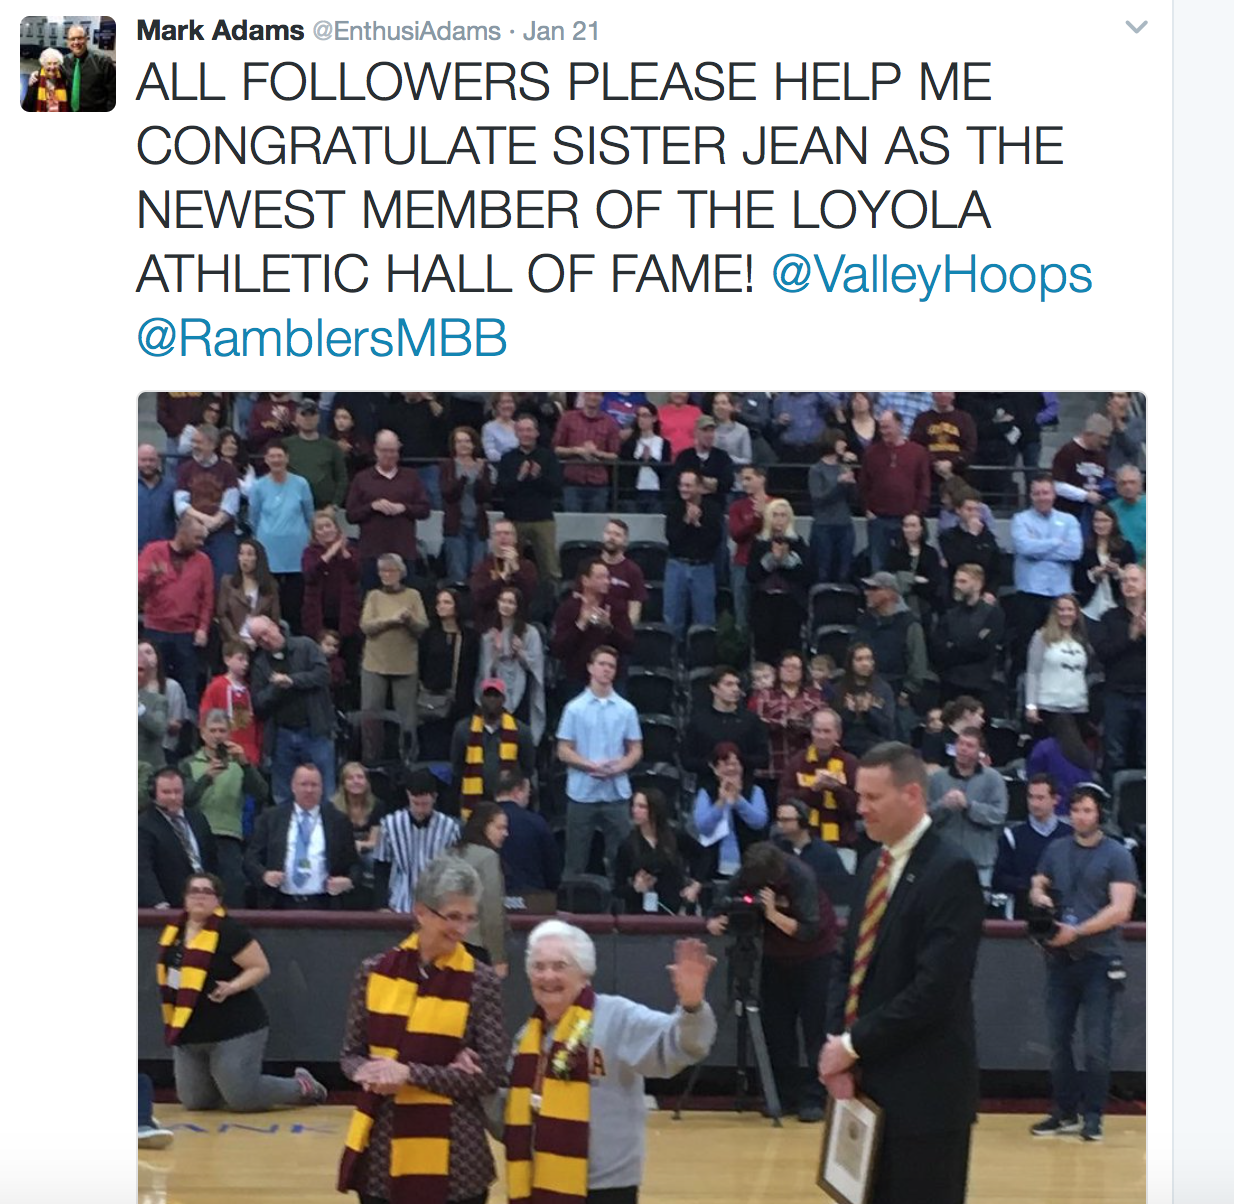
Task: Open the Mark Adams display name link
Action: [220, 31]
